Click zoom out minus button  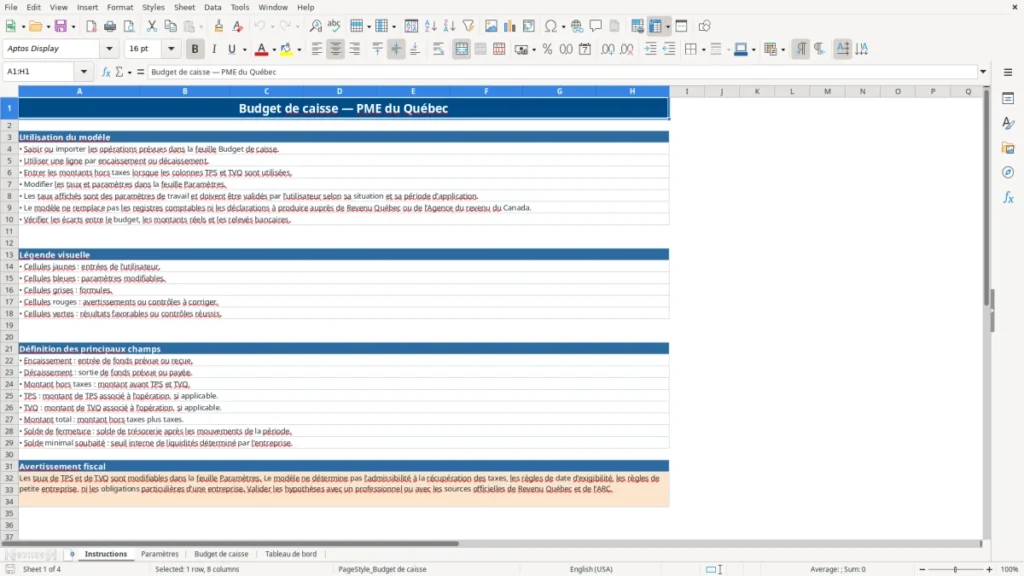922,569
